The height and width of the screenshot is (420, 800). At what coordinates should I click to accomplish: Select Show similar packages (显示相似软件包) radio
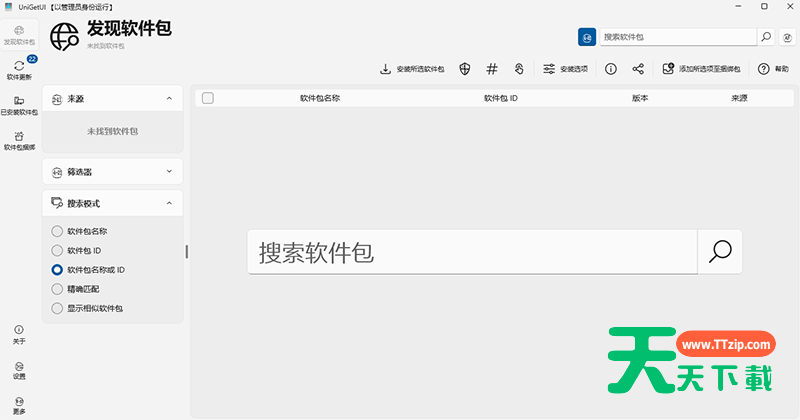pos(57,308)
